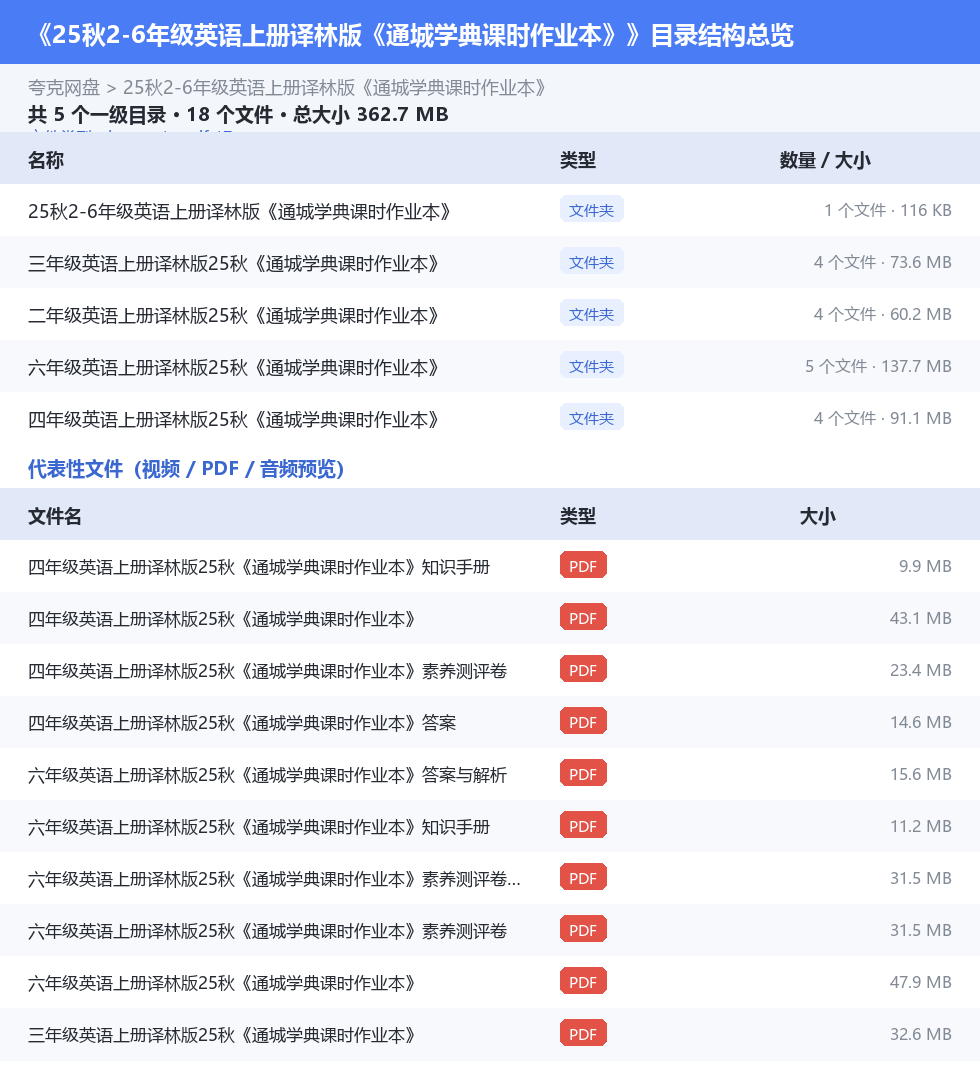The width and height of the screenshot is (980, 1092).
Task: Click PDF badge beside 47.9 MB file
Action: [583, 981]
